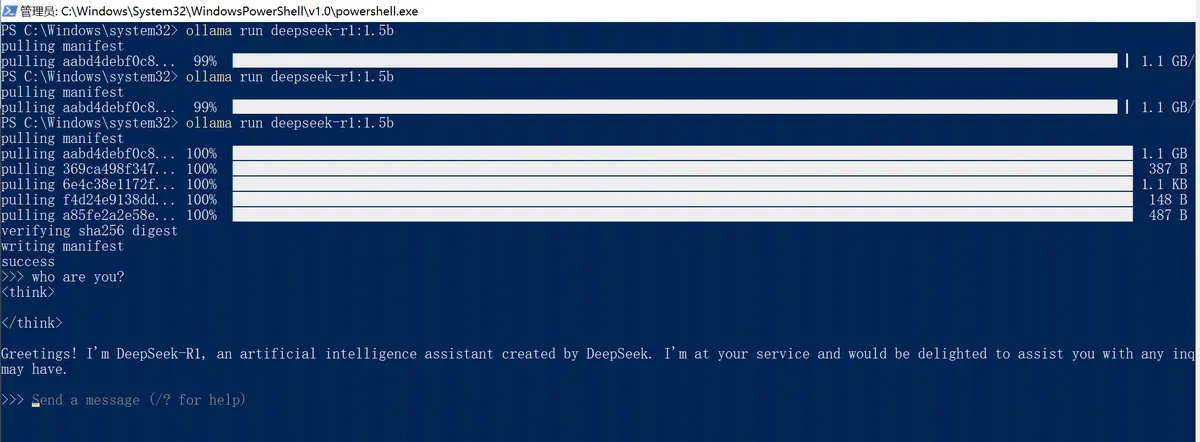This screenshot has width=1200, height=442.
Task: Click the 'writing manifest' line
Action: click(62, 246)
